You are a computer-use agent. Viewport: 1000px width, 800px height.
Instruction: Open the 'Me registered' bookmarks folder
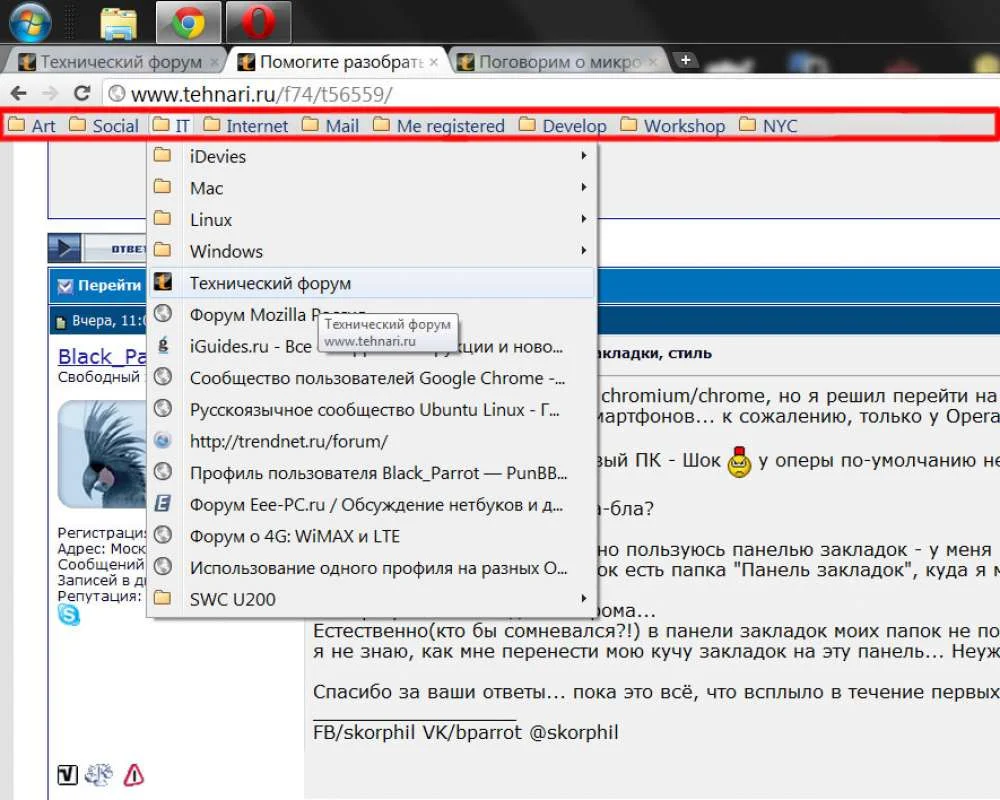pyautogui.click(x=439, y=126)
